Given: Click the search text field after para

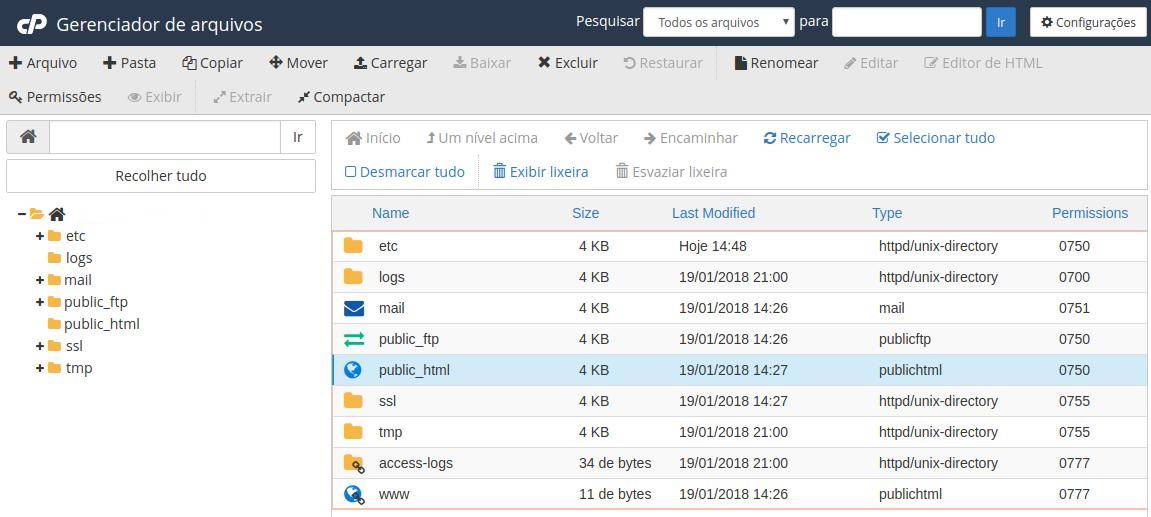Looking at the screenshot, I should 906,22.
